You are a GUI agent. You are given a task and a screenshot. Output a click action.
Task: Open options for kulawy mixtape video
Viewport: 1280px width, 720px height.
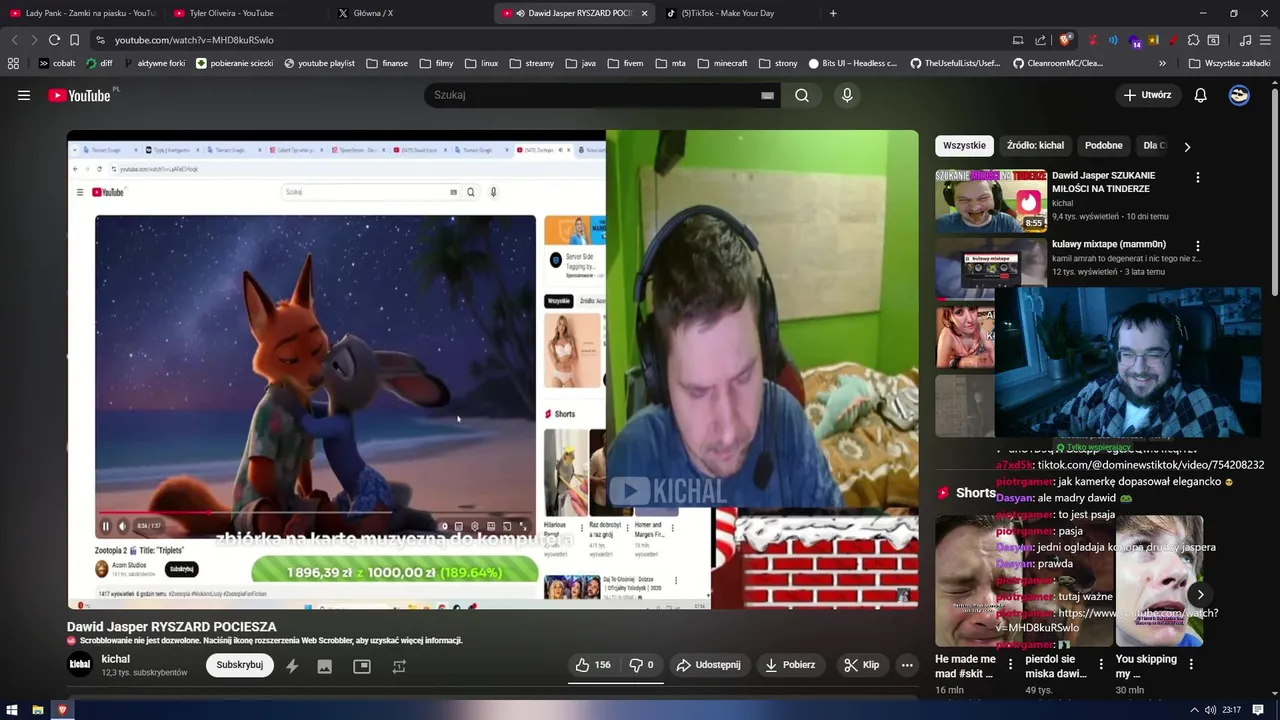point(1198,246)
